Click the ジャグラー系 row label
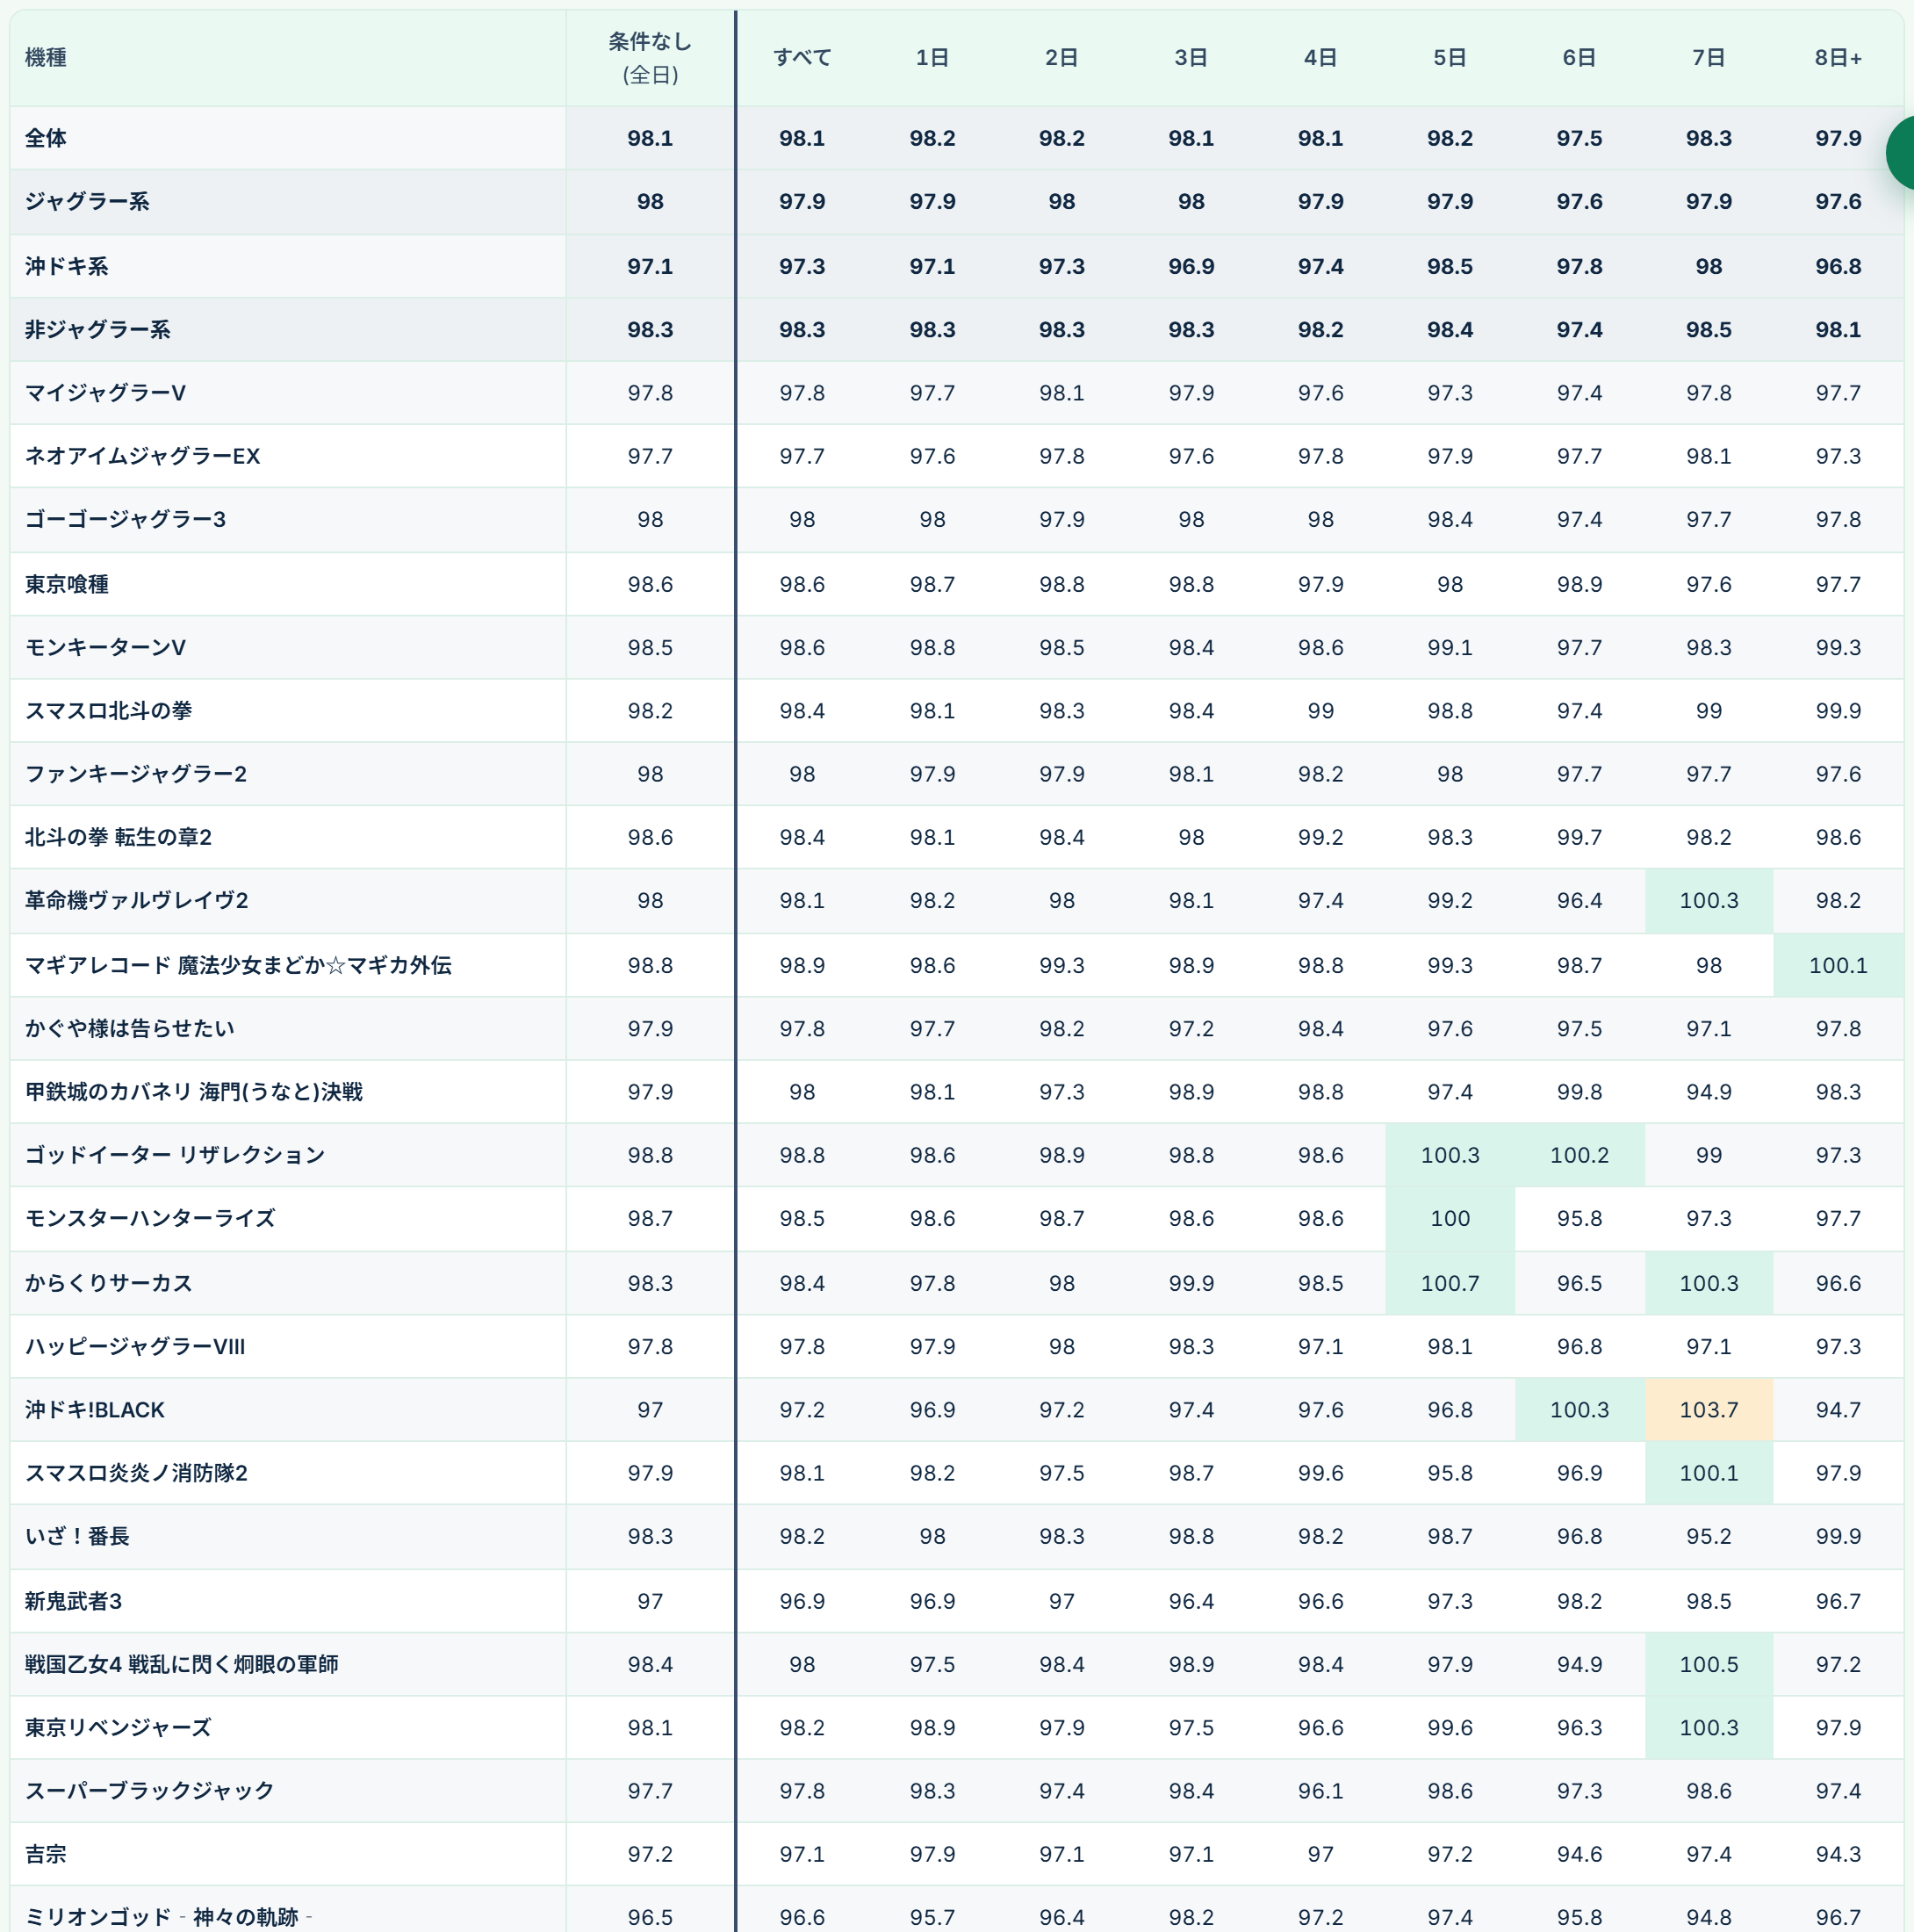Screen dimensions: 1914x1932 click(x=87, y=201)
